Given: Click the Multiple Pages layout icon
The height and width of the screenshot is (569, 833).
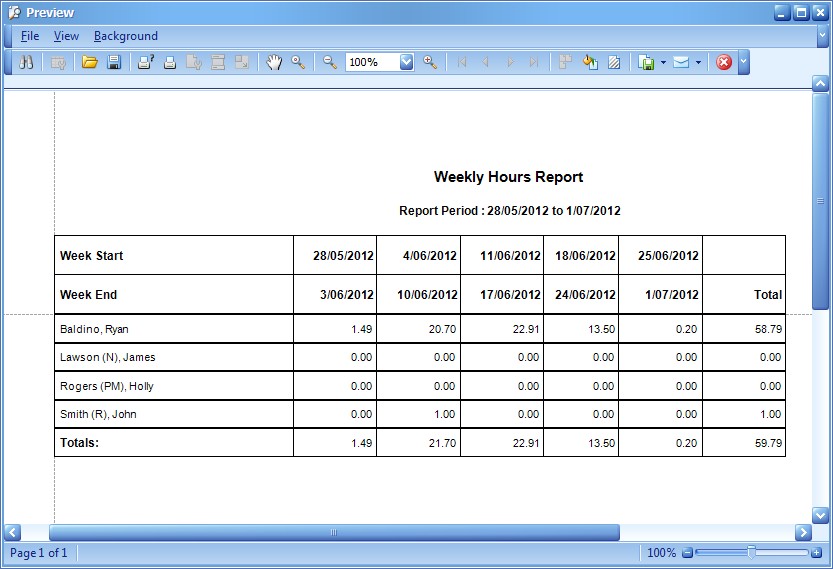Looking at the screenshot, I should click(x=565, y=62).
